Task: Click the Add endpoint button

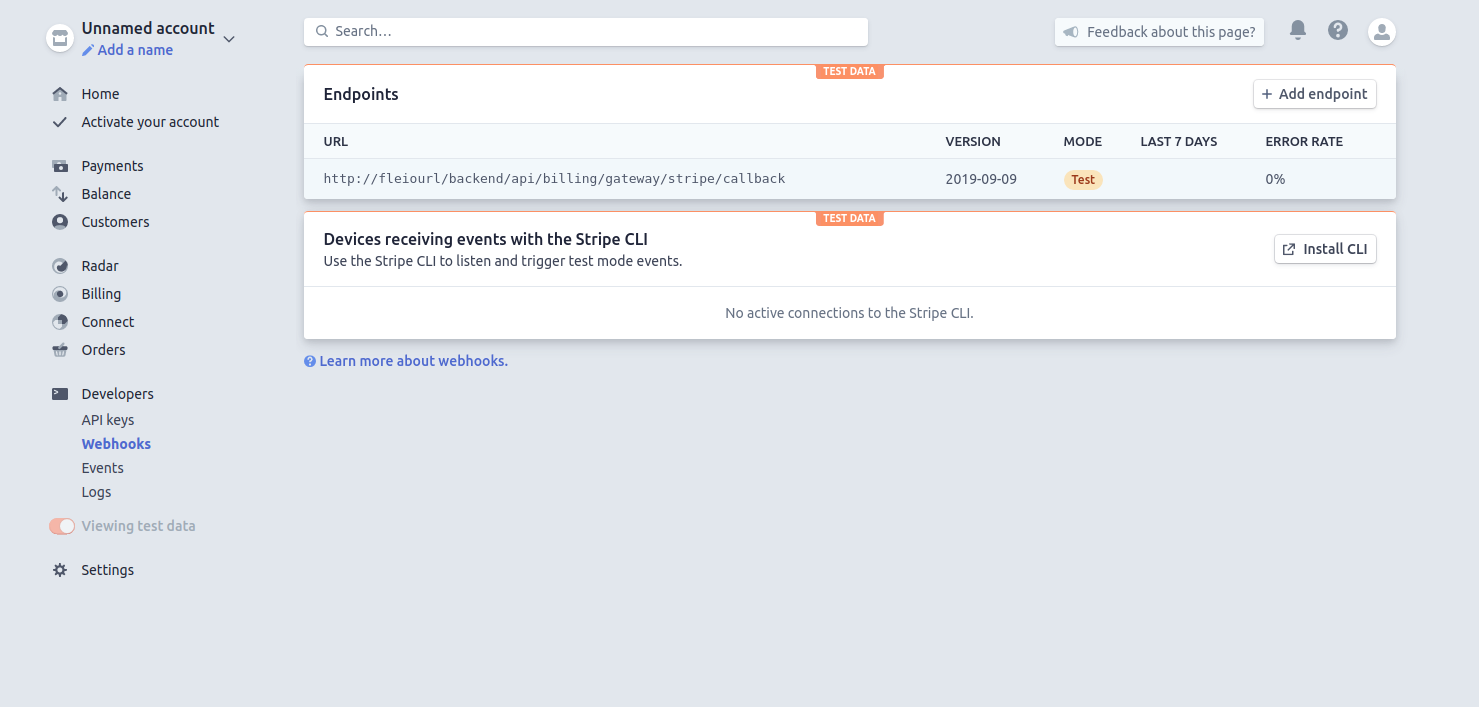Action: pyautogui.click(x=1314, y=94)
